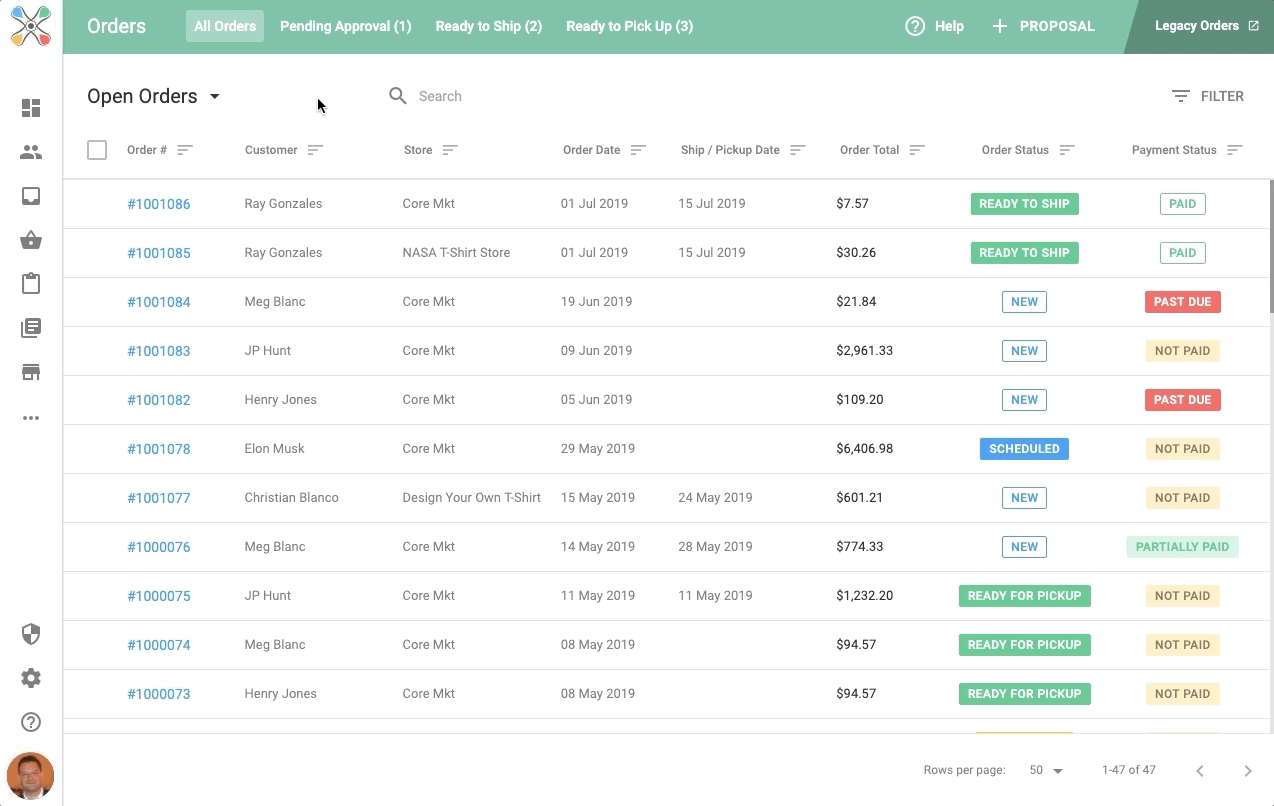
Task: Go to next page arrow
Action: pos(1247,770)
